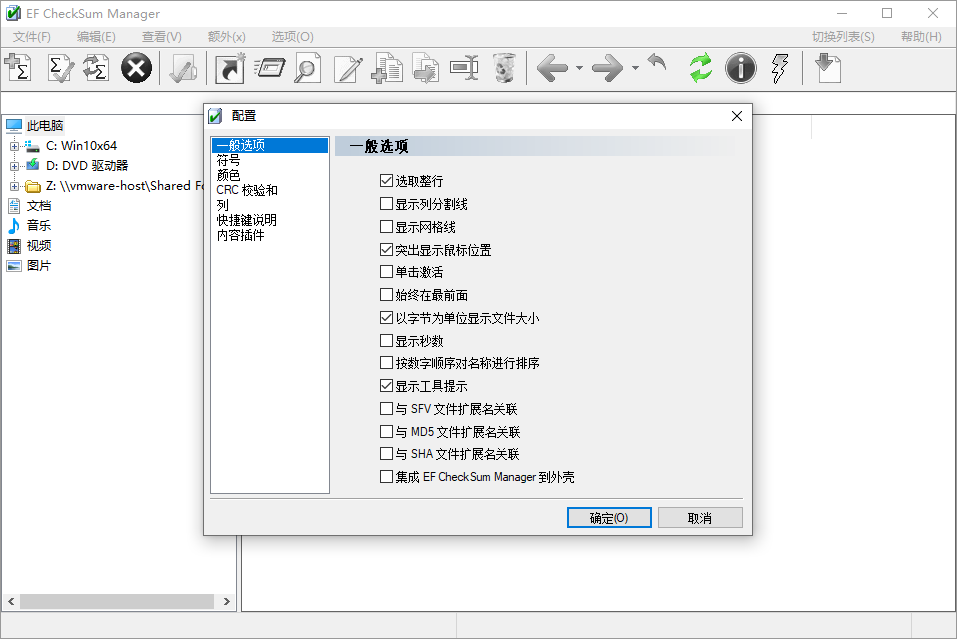Select 音乐 in the folder tree
Viewport: 957px width, 639px height.
[x=38, y=226]
